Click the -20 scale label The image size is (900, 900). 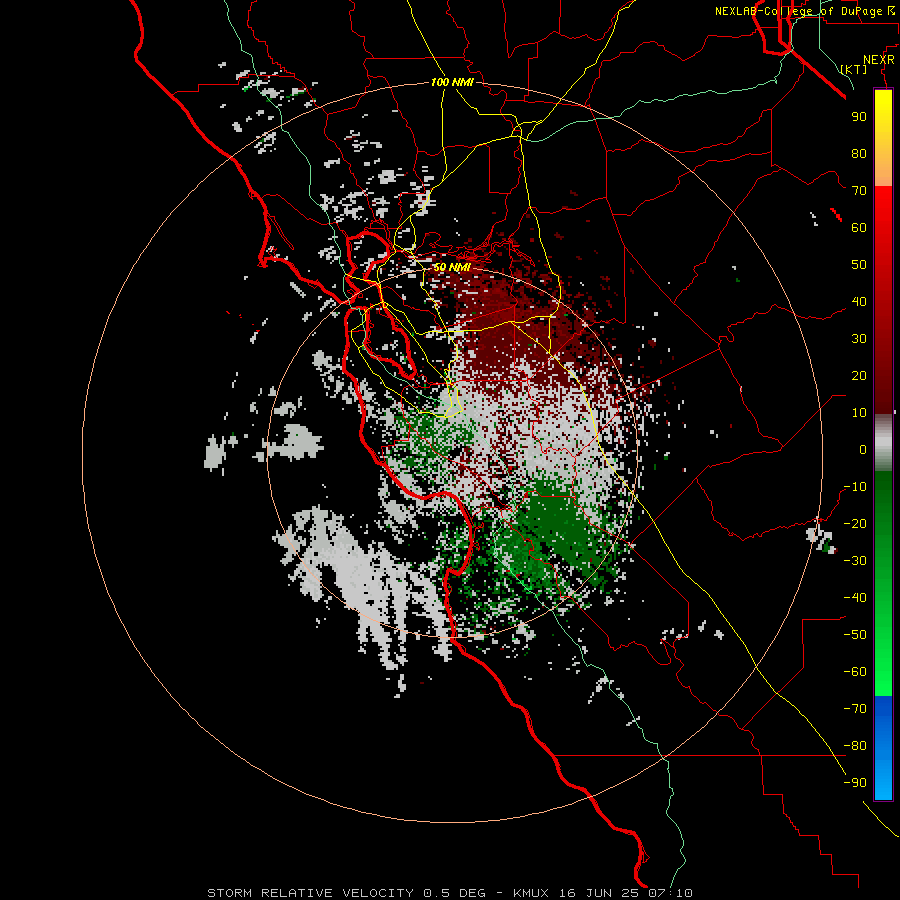tap(855, 523)
